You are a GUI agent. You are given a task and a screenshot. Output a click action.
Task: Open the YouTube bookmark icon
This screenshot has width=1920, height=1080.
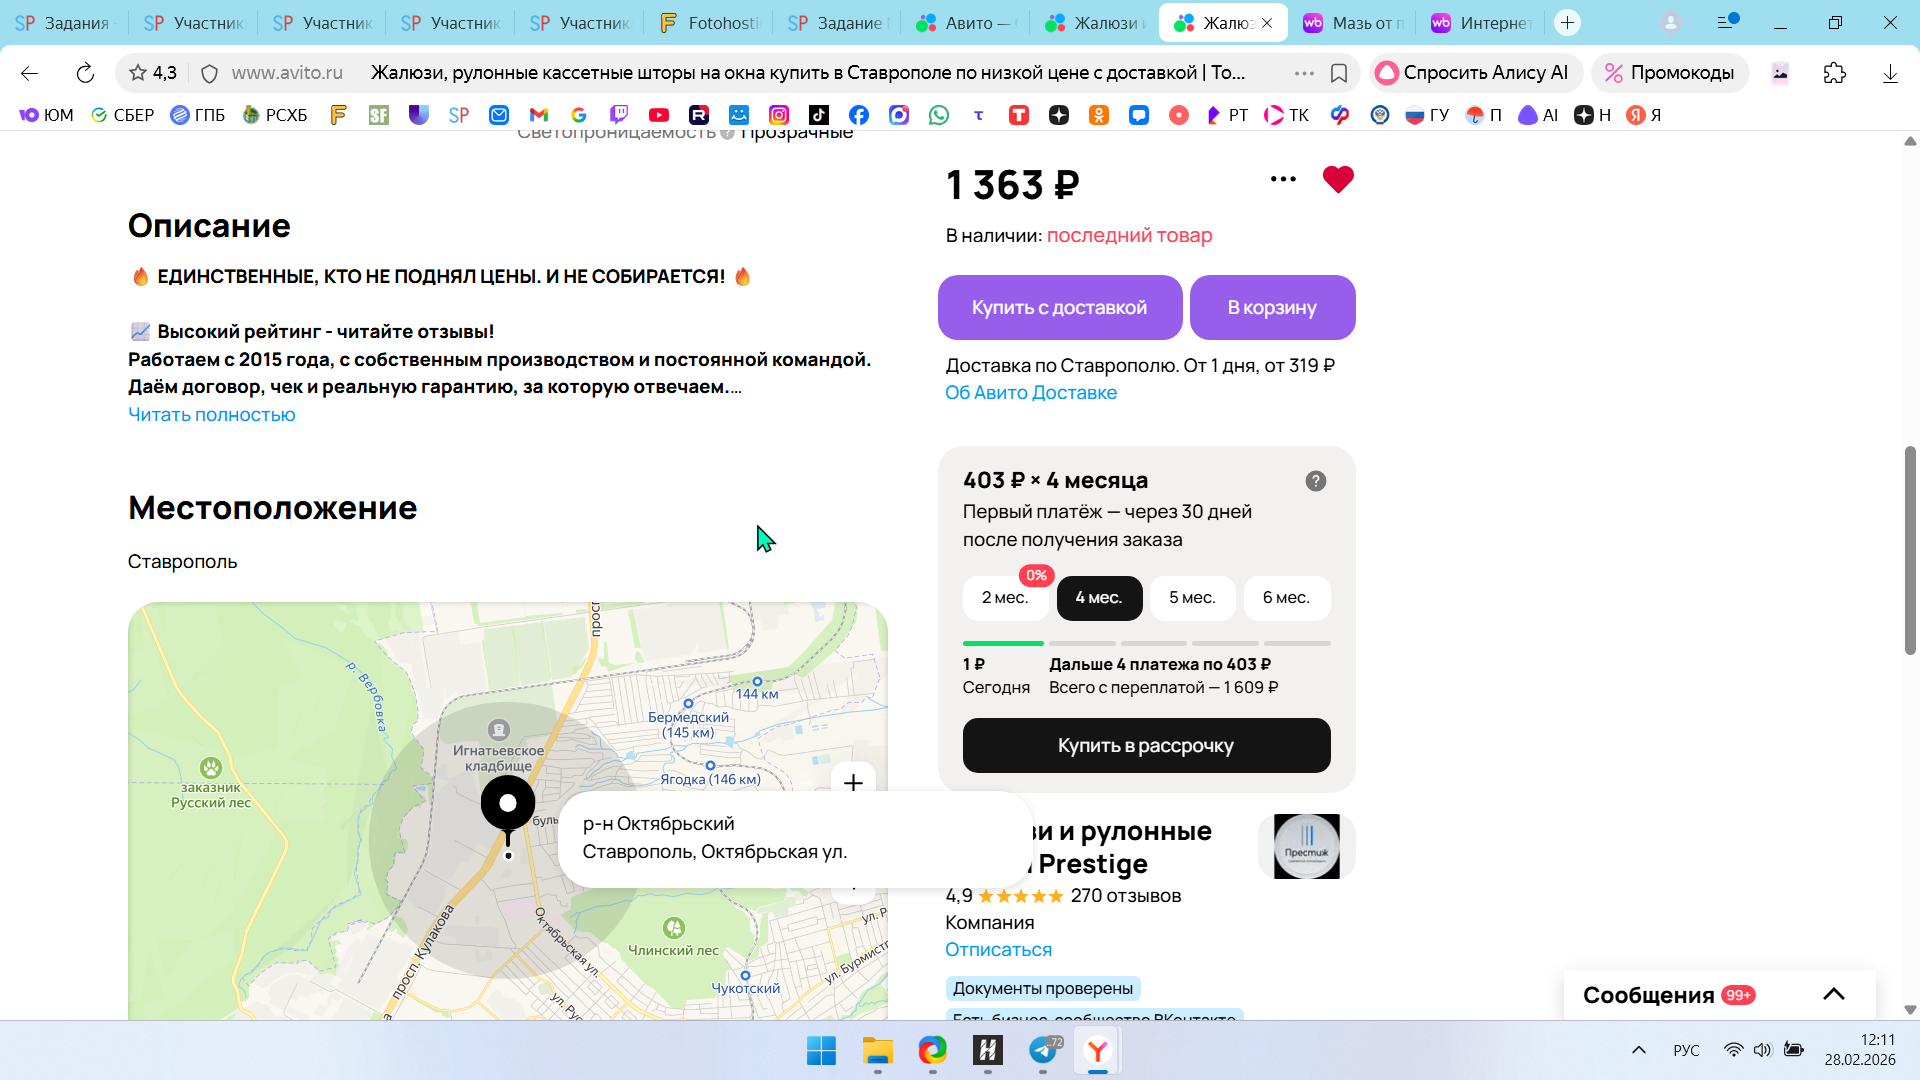tap(658, 115)
